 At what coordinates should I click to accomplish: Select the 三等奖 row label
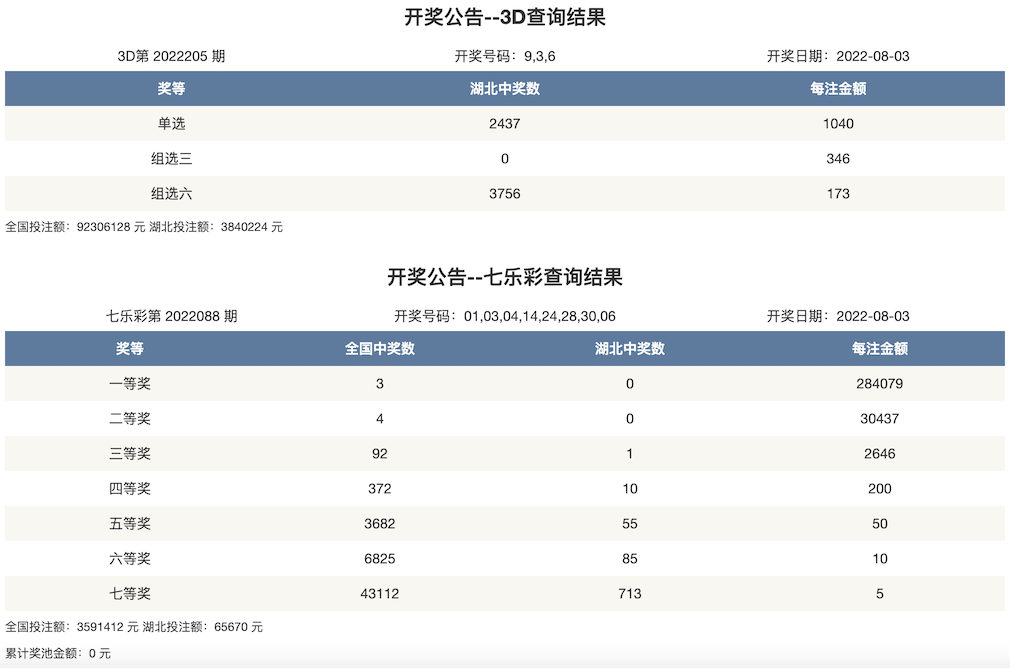pos(129,453)
